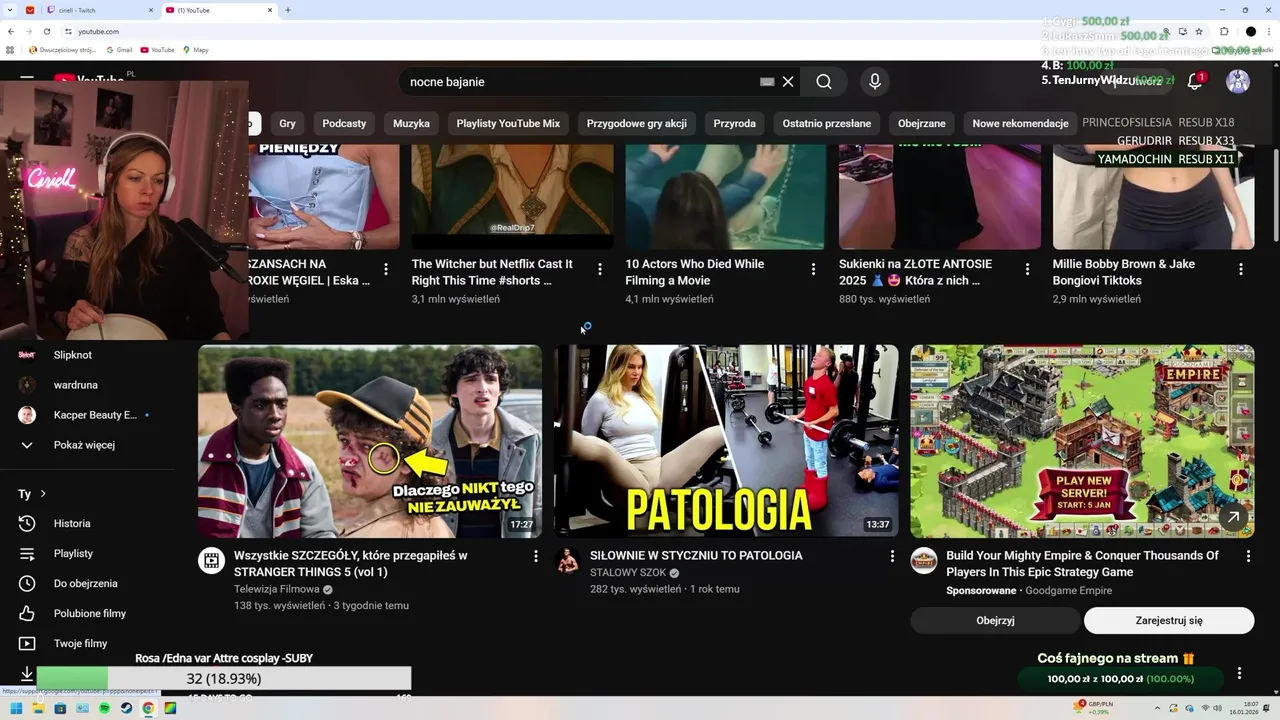
Task: Open the Goodgame Empire advertiser avatar
Action: click(924, 561)
